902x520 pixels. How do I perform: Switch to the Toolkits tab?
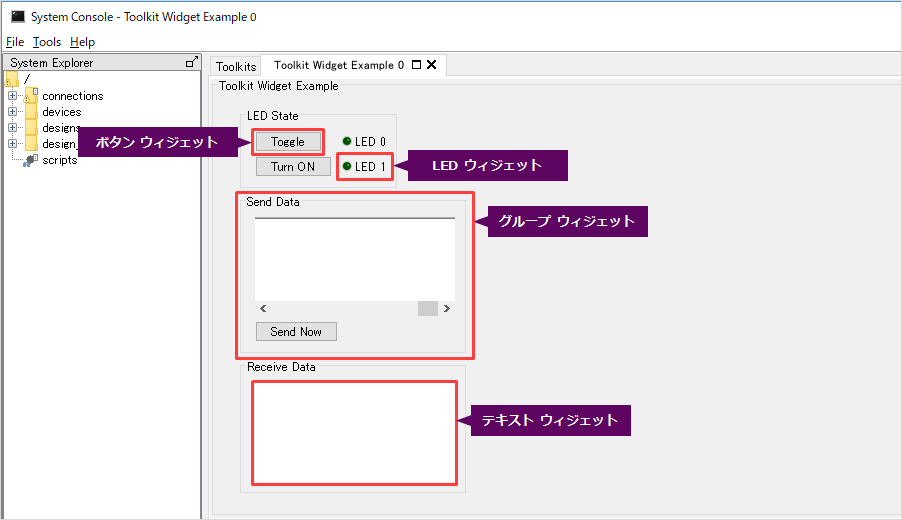236,66
